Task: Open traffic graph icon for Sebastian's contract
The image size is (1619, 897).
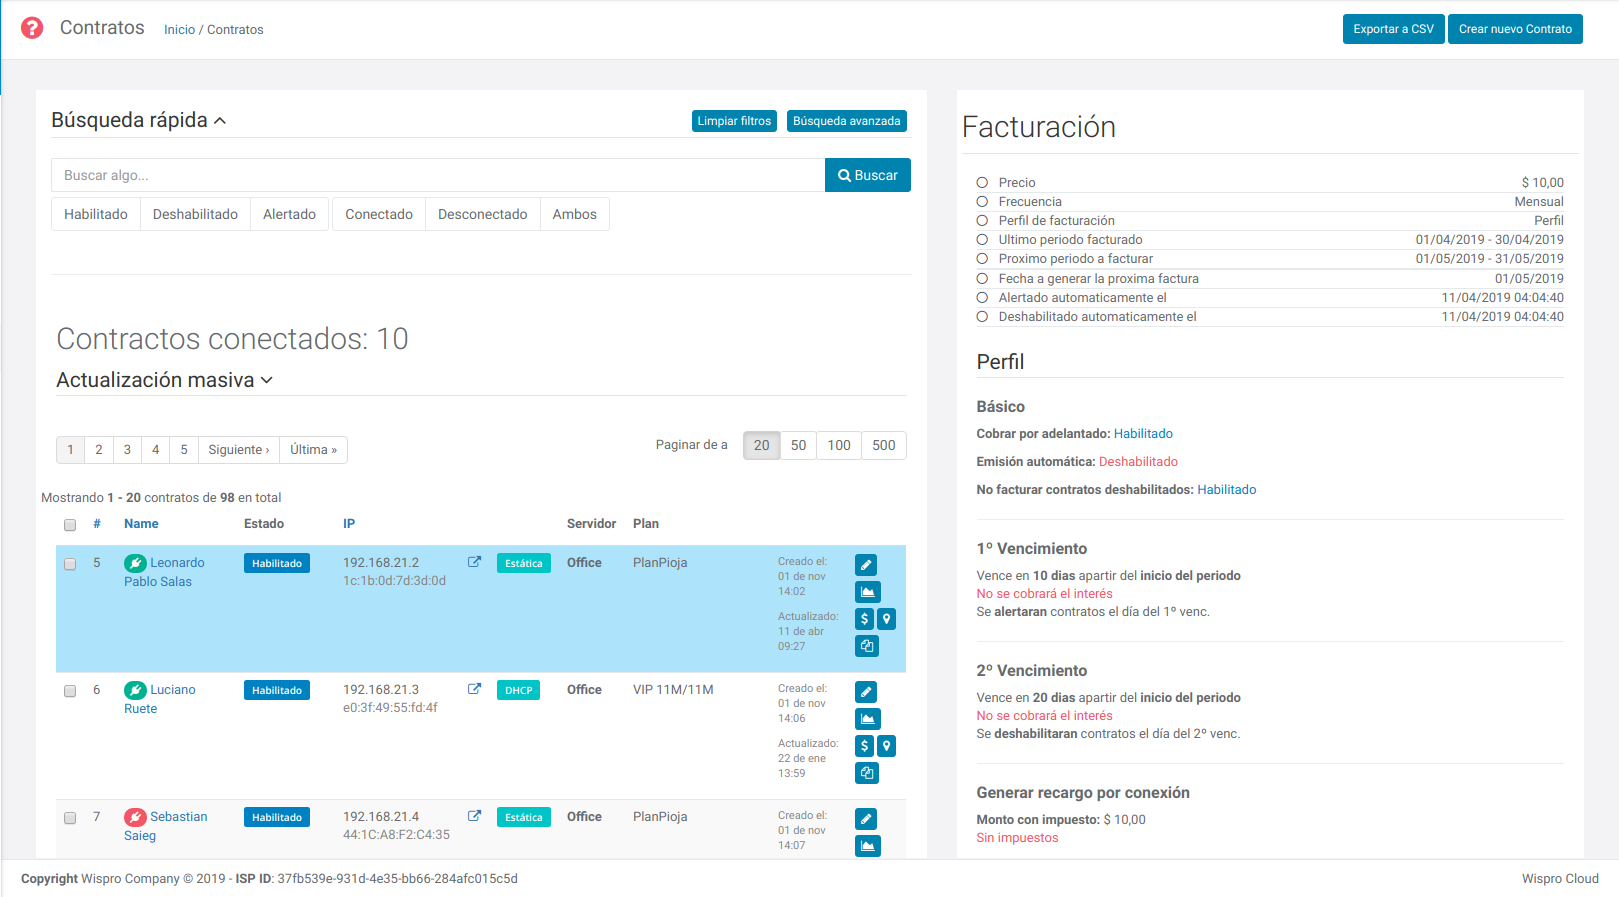Action: click(x=868, y=846)
